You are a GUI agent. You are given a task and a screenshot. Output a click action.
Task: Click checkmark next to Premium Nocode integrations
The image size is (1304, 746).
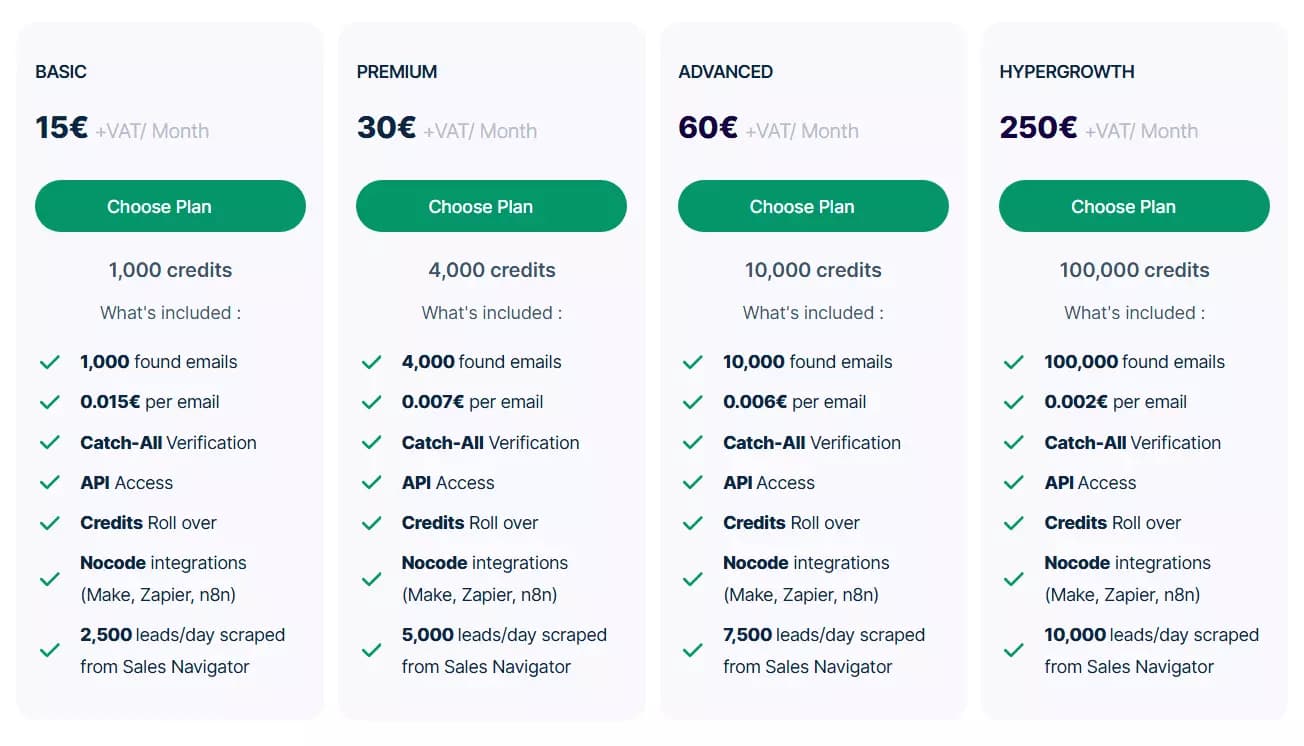pyautogui.click(x=371, y=579)
